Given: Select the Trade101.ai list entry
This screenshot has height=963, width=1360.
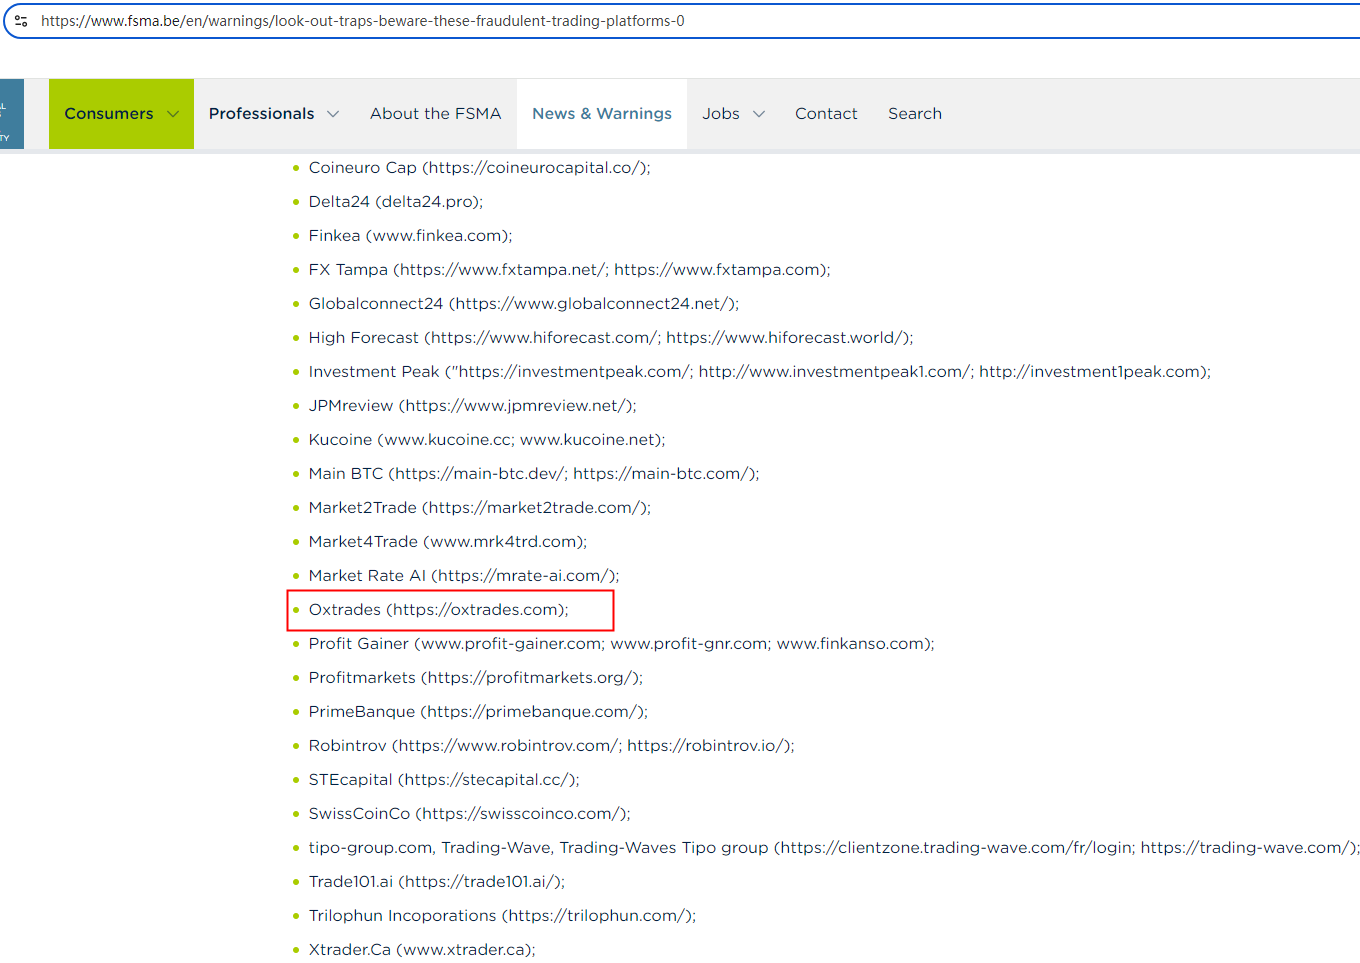Looking at the screenshot, I should pos(436,882).
